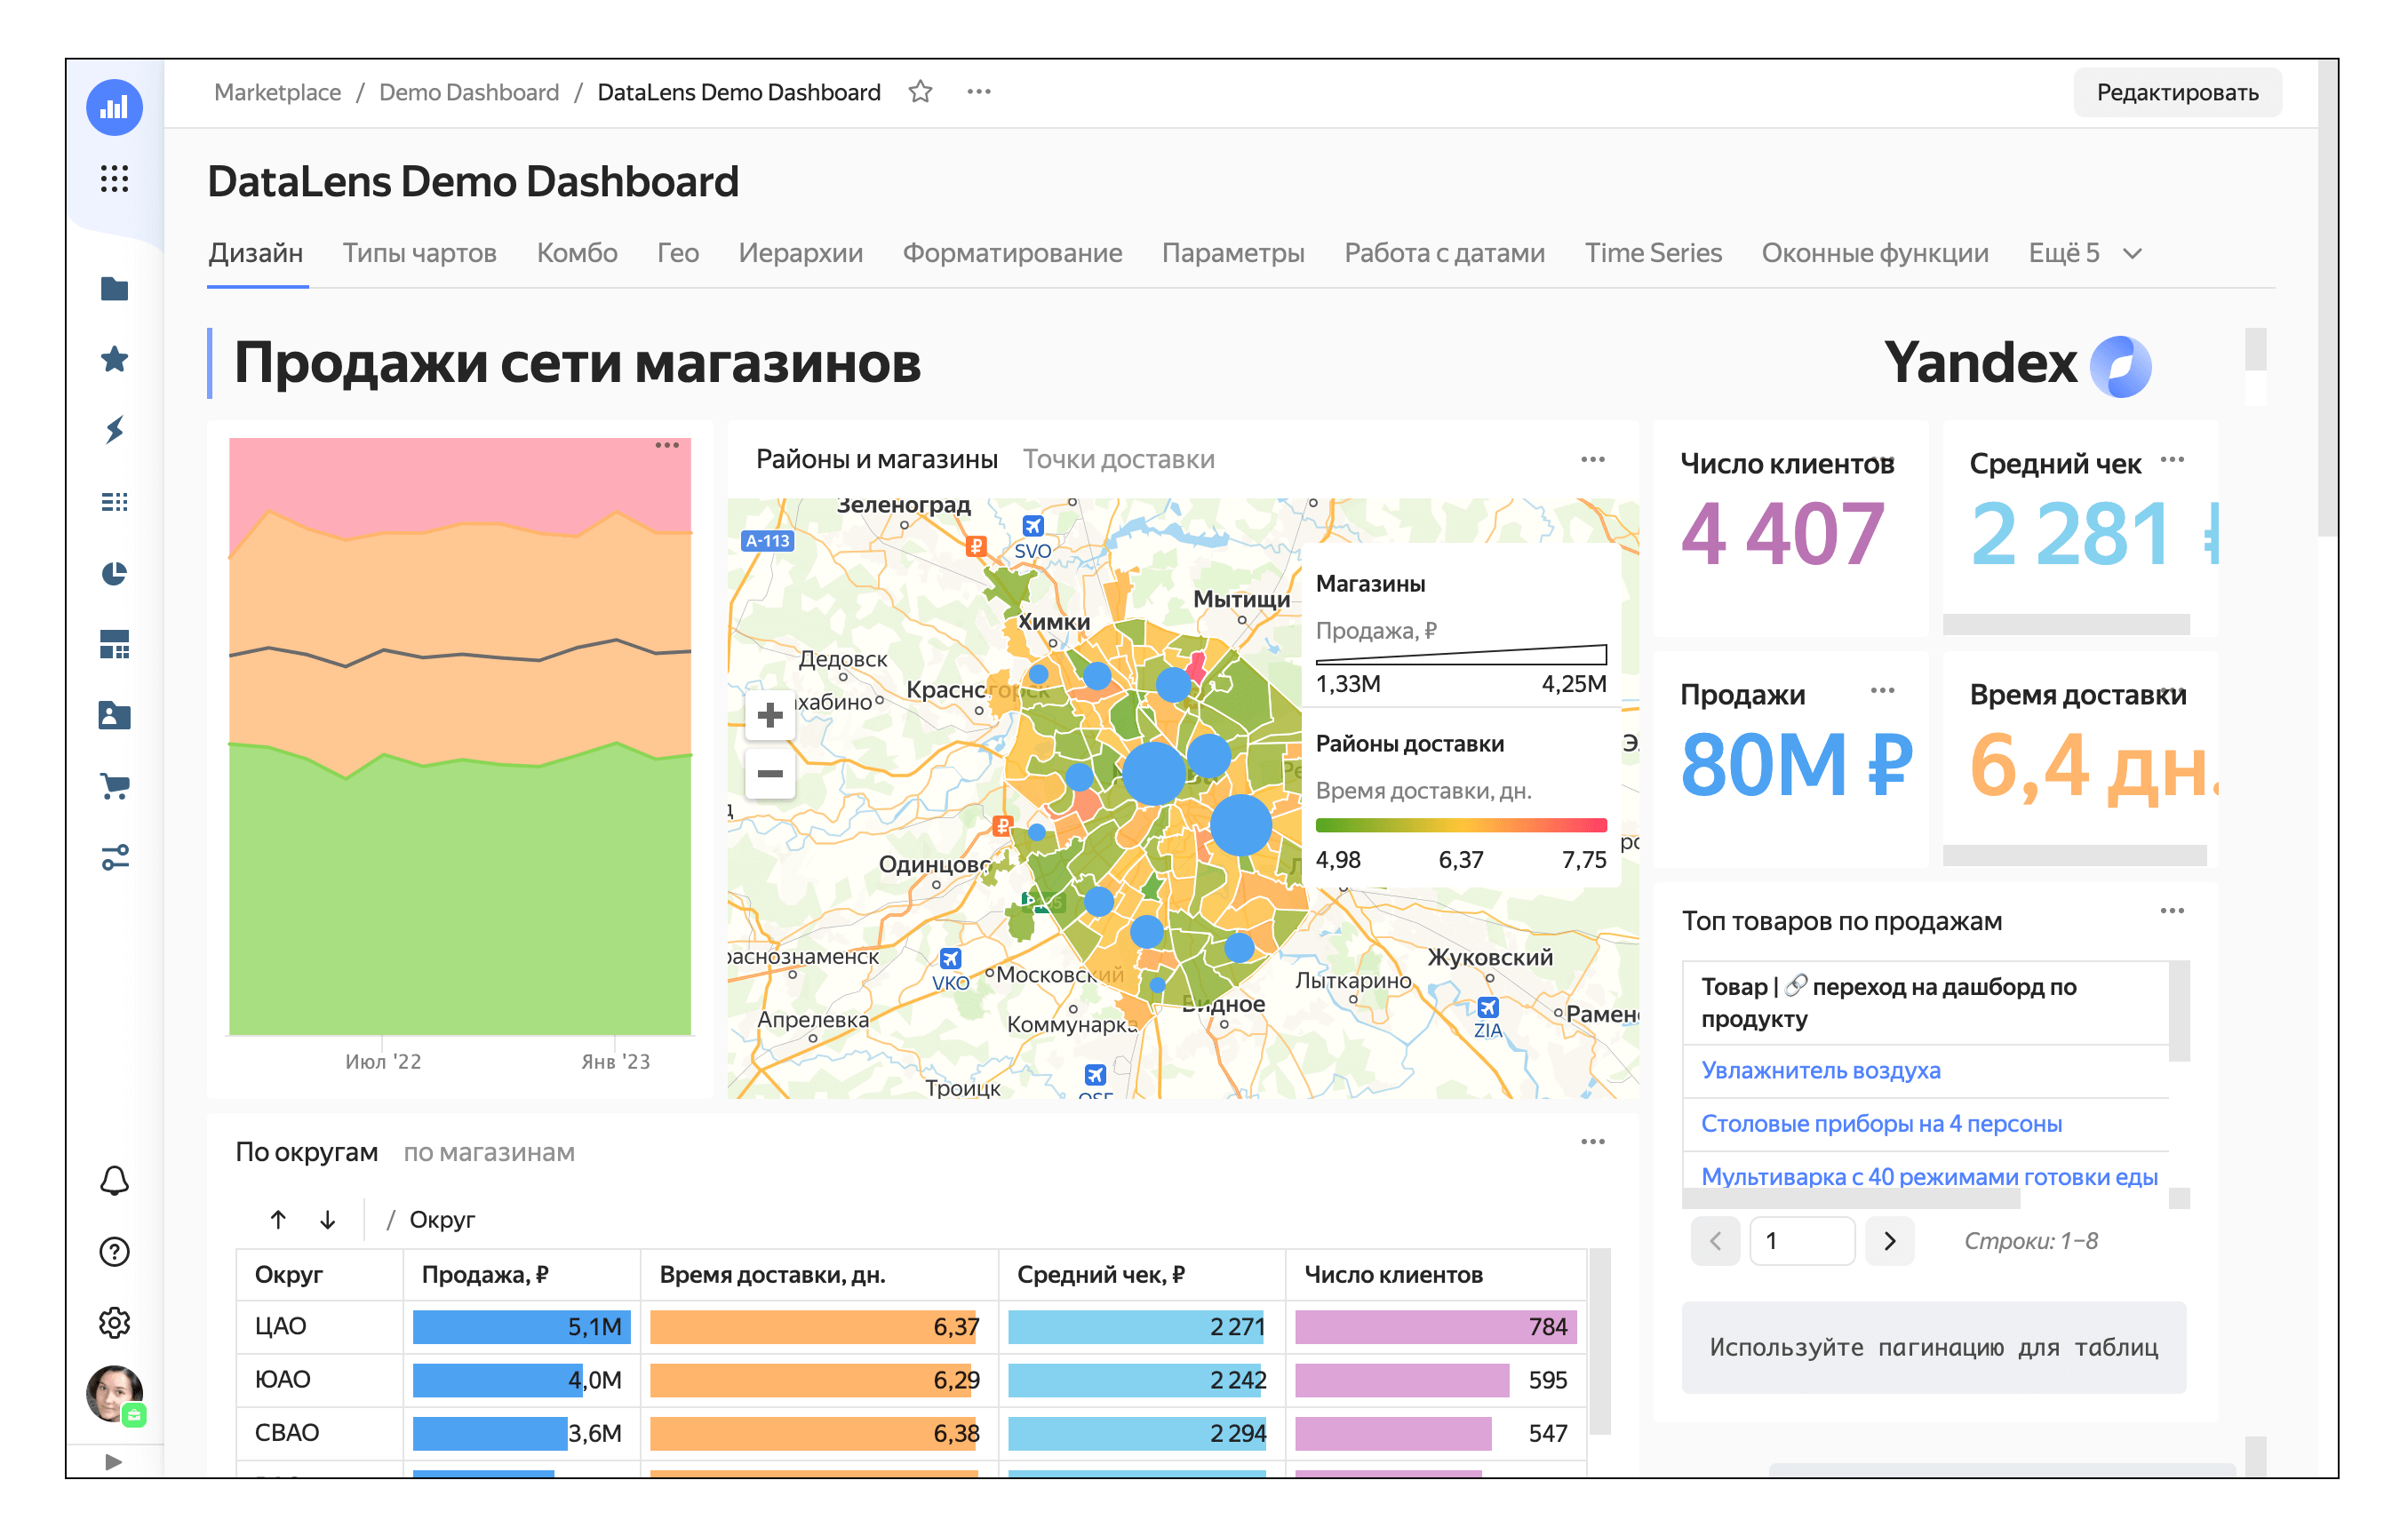This screenshot has height=1528, width=2408.
Task: Click Редактировать button top right
Action: click(x=2181, y=92)
